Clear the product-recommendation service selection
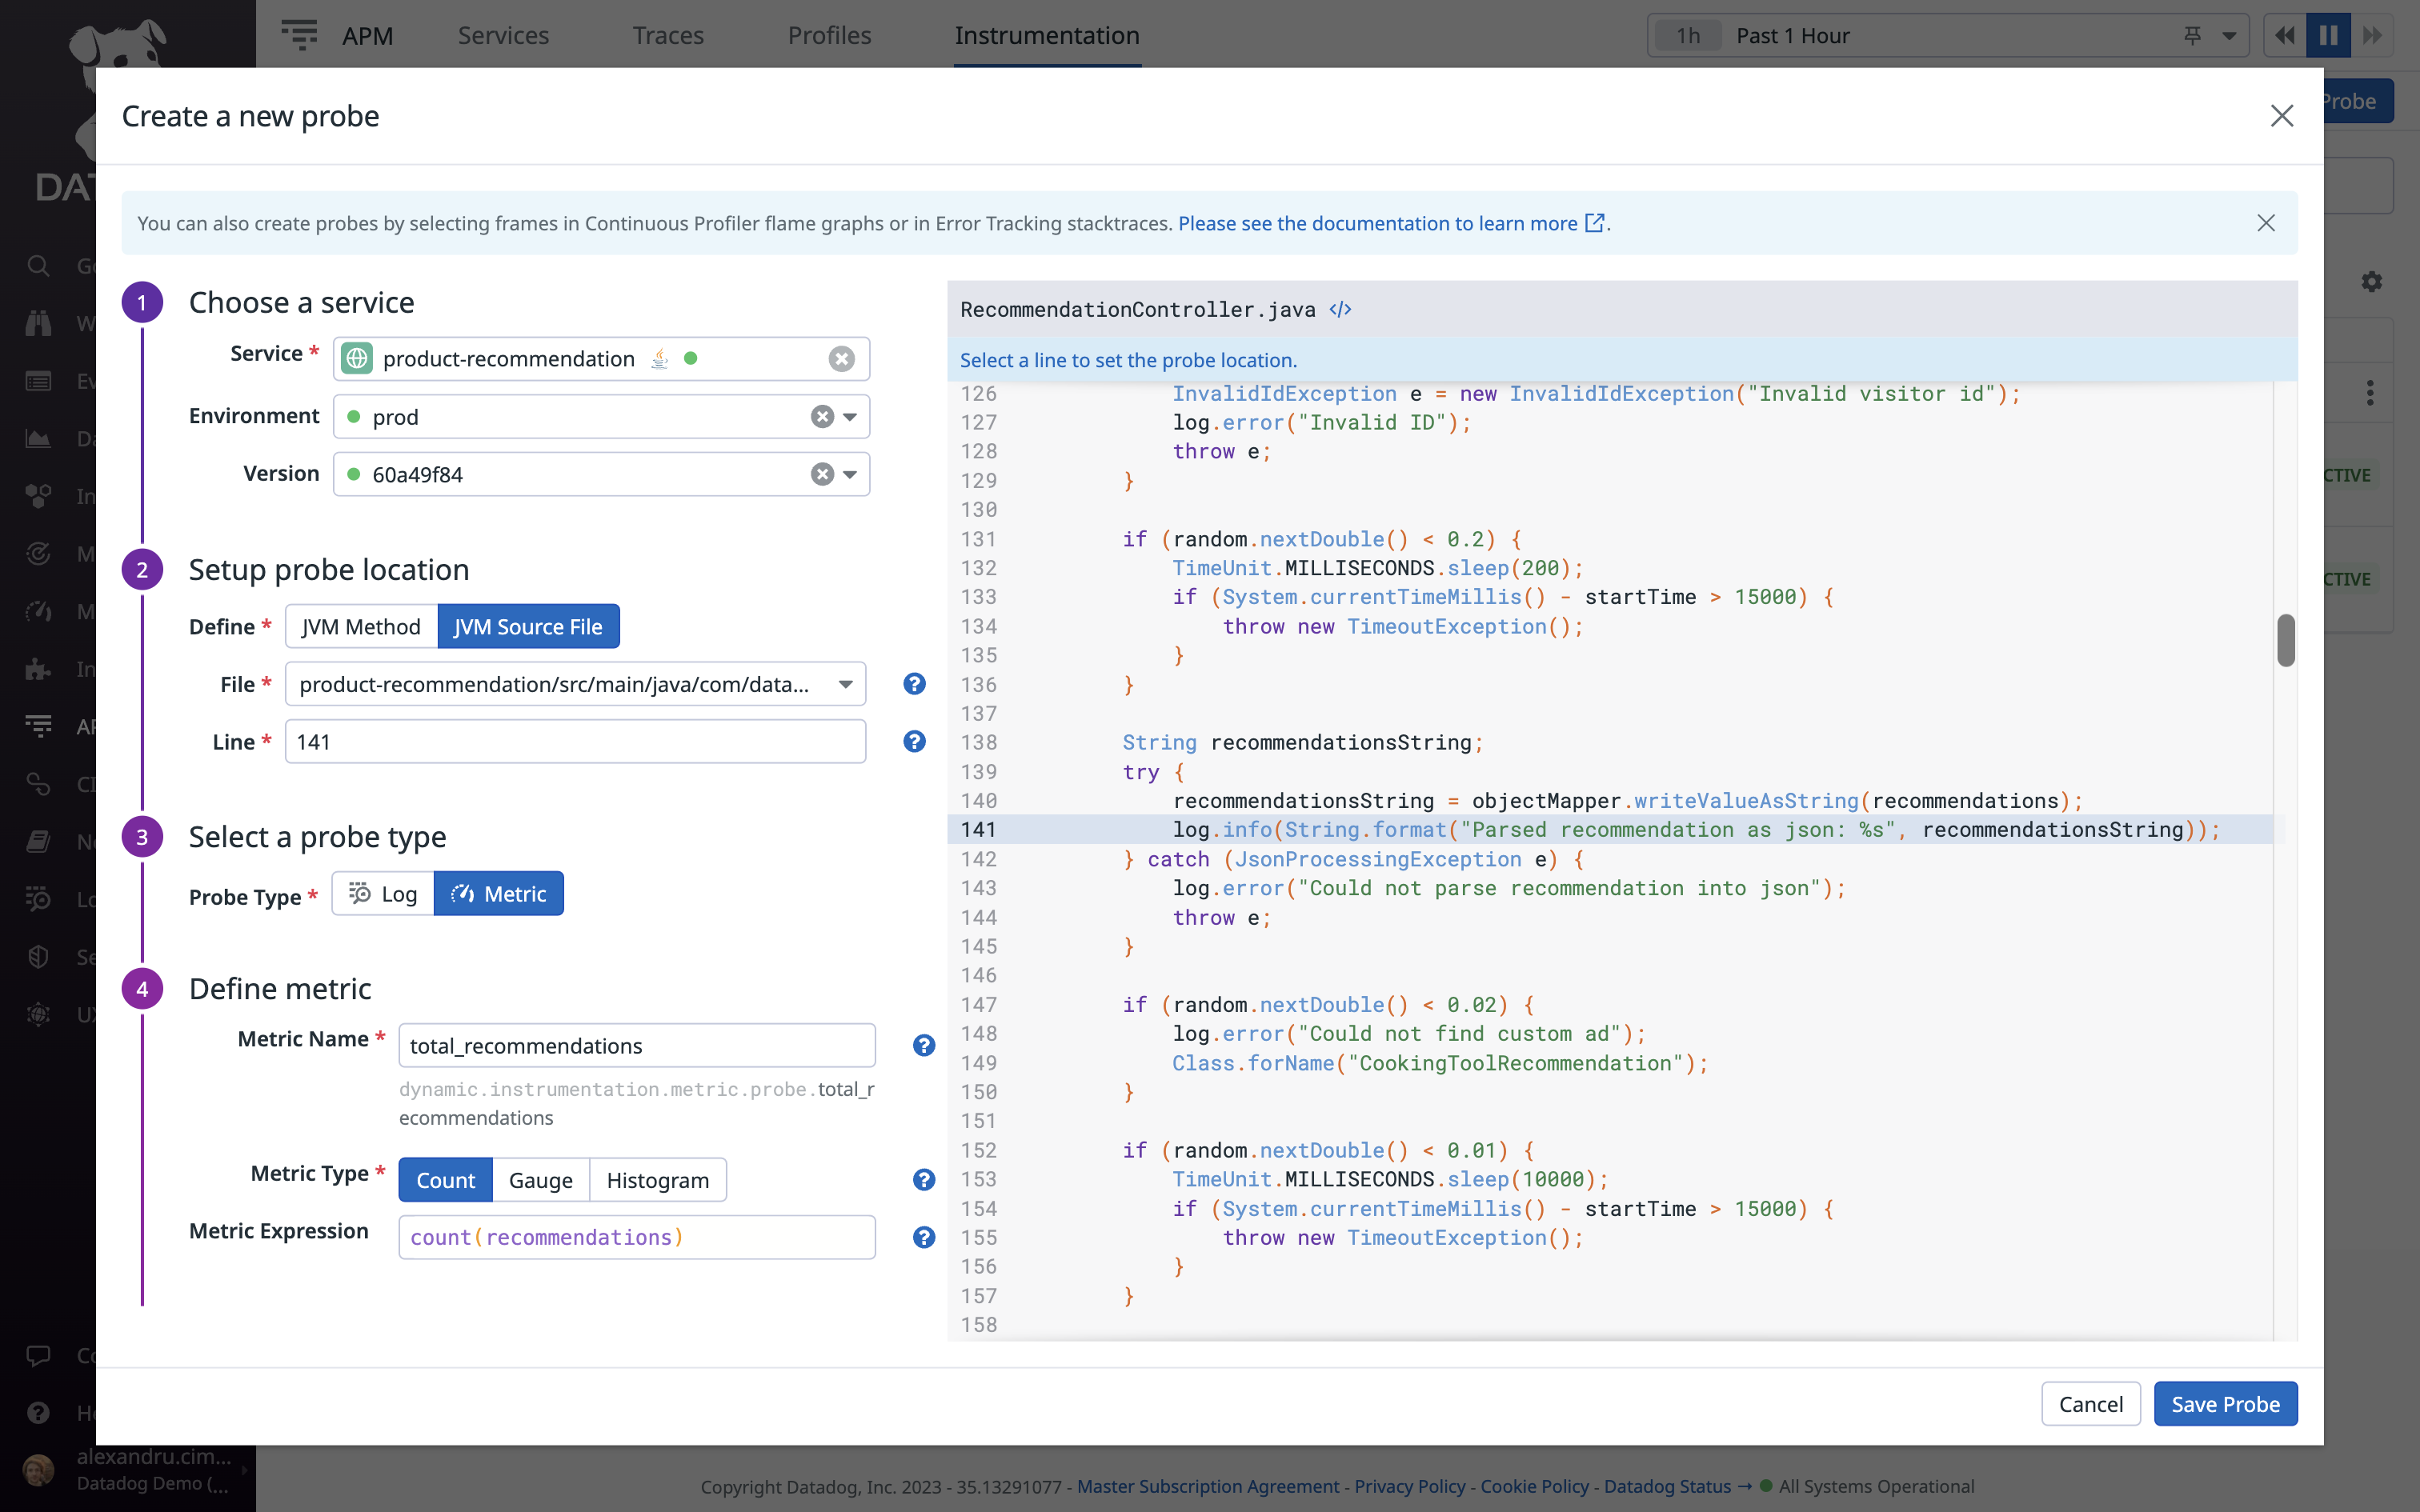Screen dimensions: 2420x1512 pyautogui.click(x=841, y=359)
